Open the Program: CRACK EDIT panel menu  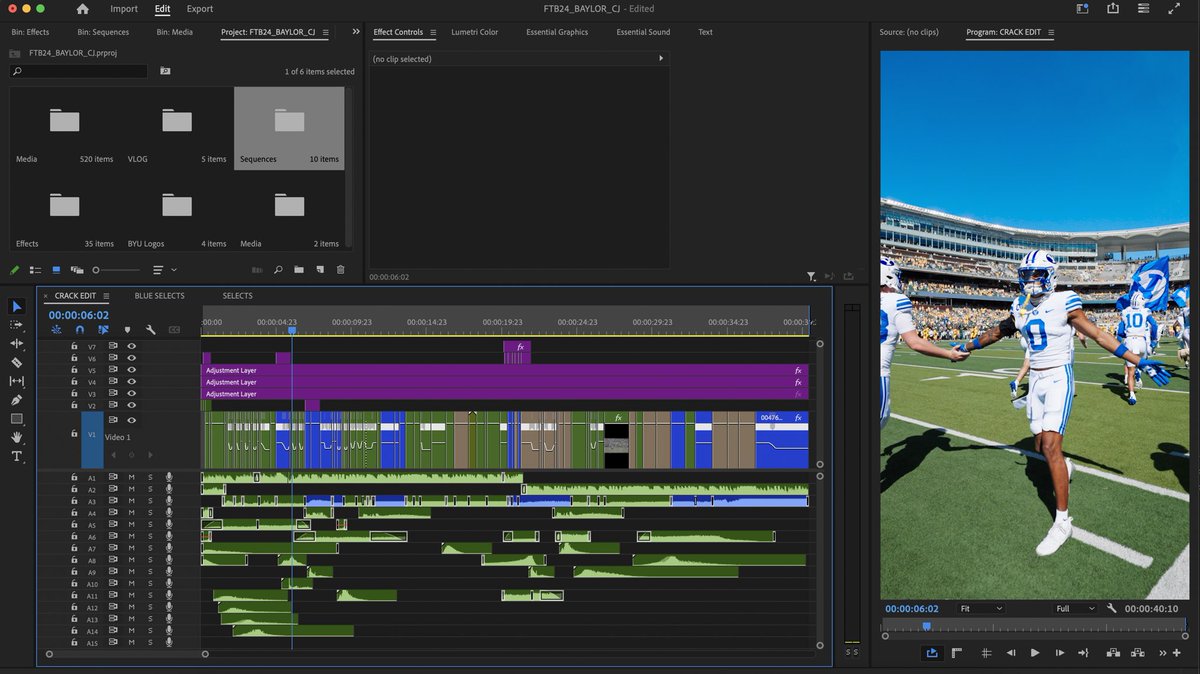pos(1051,32)
